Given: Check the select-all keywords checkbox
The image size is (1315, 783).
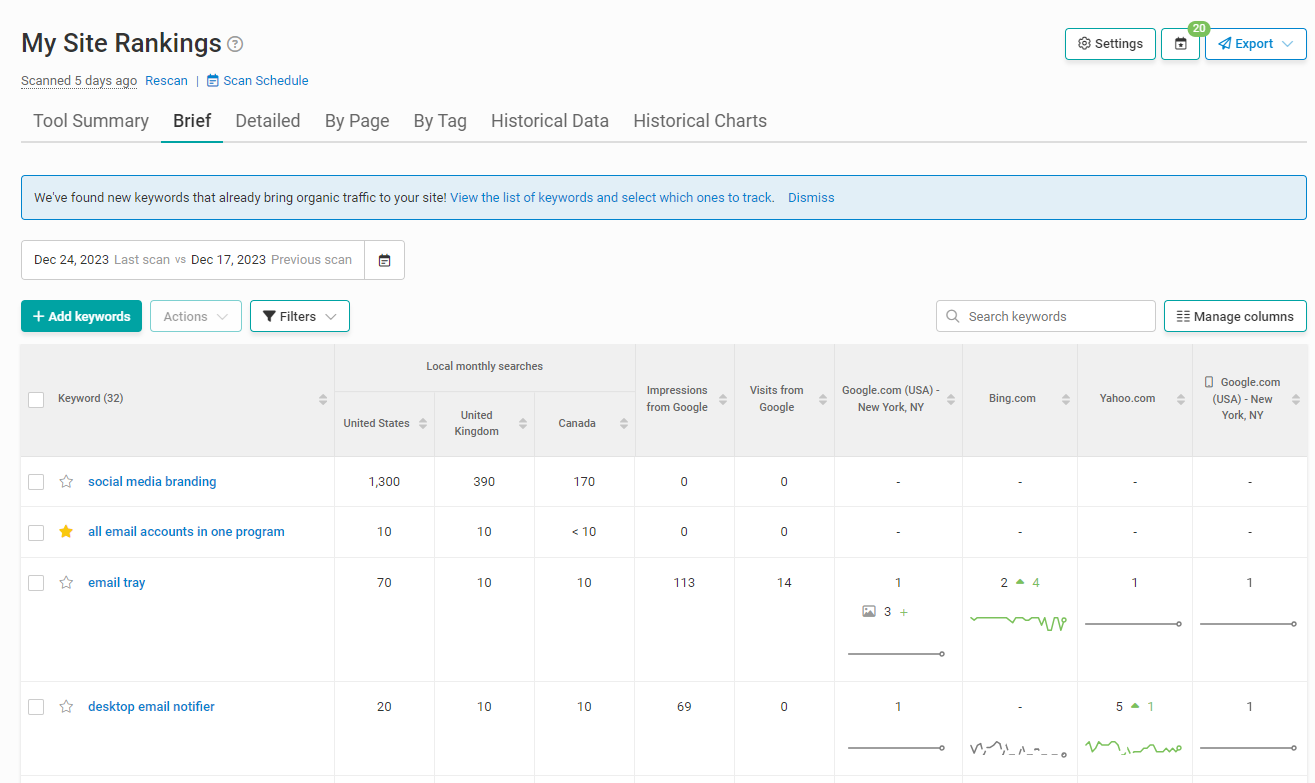Looking at the screenshot, I should 36,398.
